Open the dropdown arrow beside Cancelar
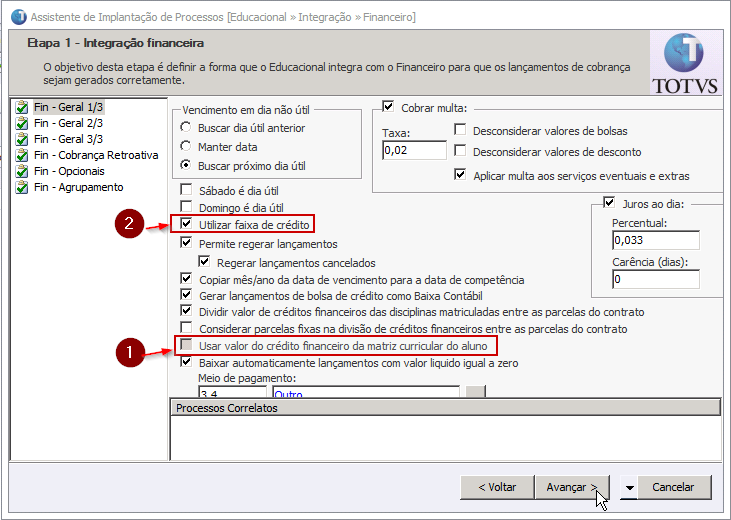 pos(628,488)
